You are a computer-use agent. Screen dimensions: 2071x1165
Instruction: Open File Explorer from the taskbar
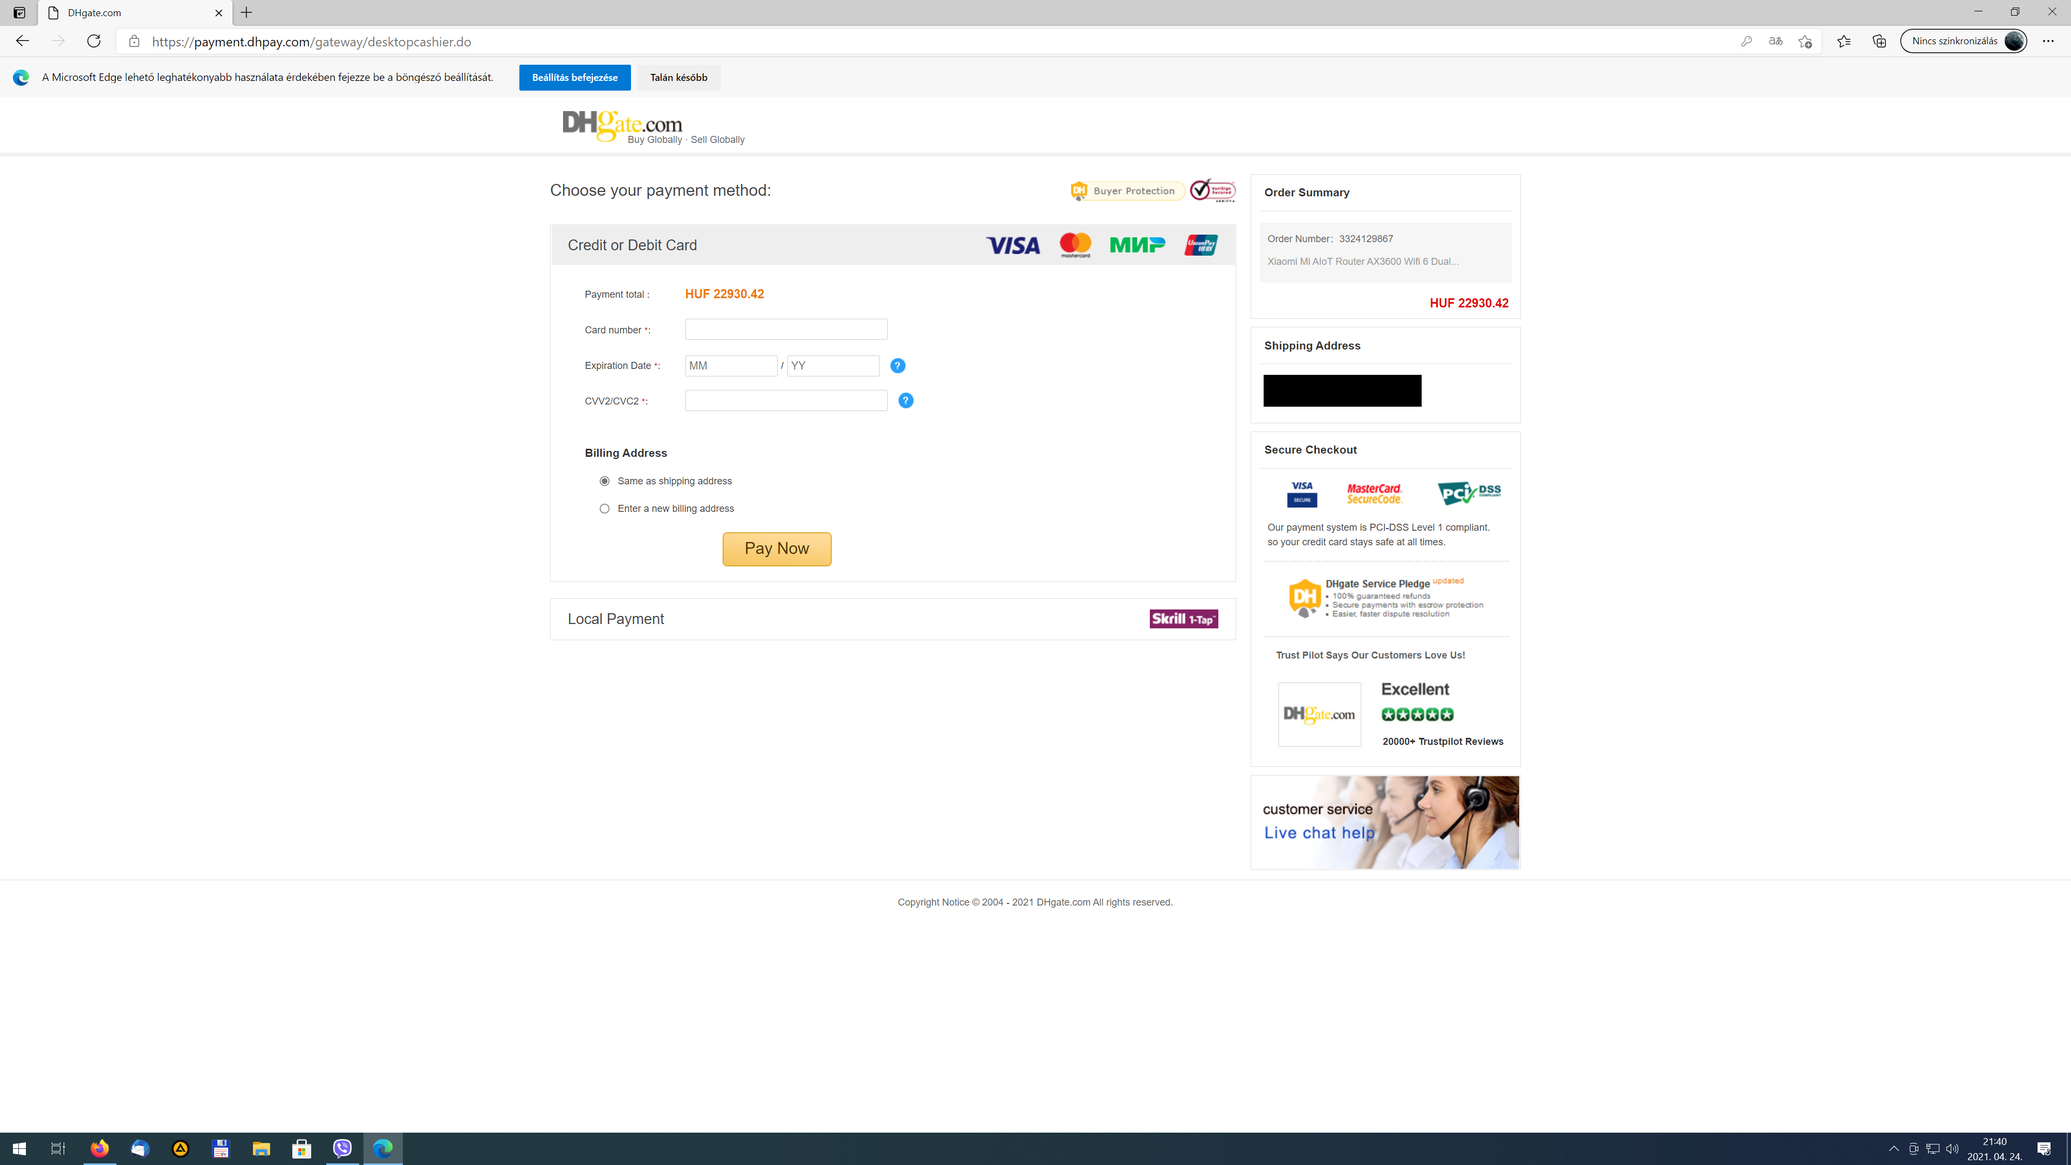tap(261, 1149)
